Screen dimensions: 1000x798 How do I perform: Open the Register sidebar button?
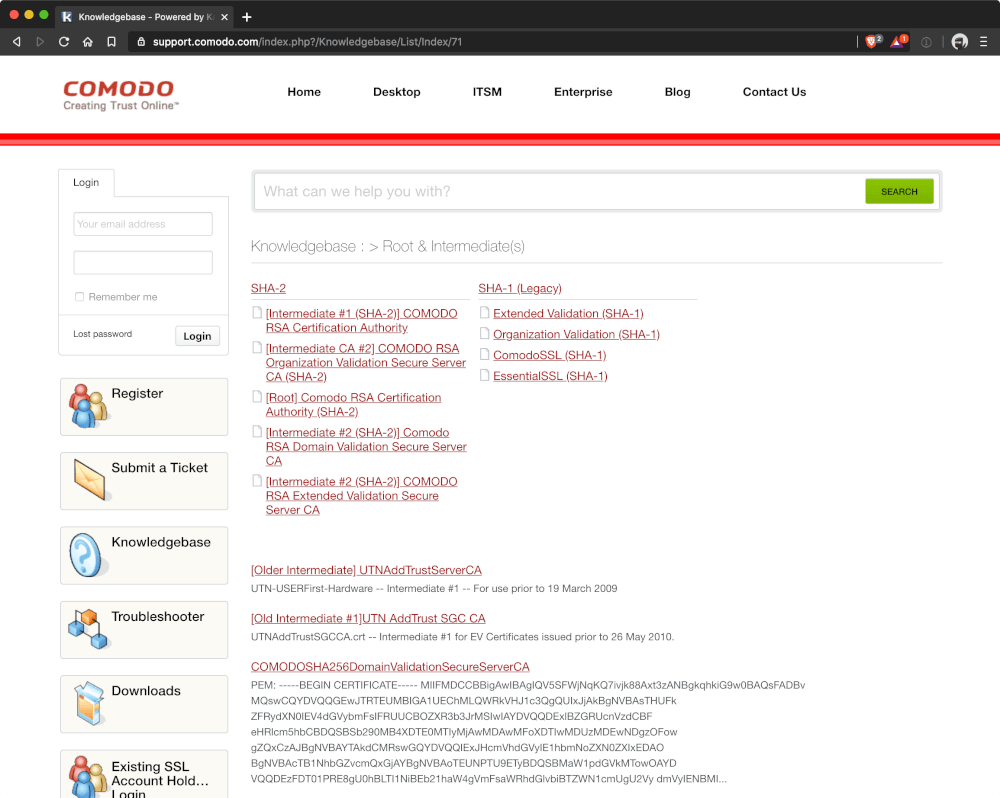click(144, 407)
